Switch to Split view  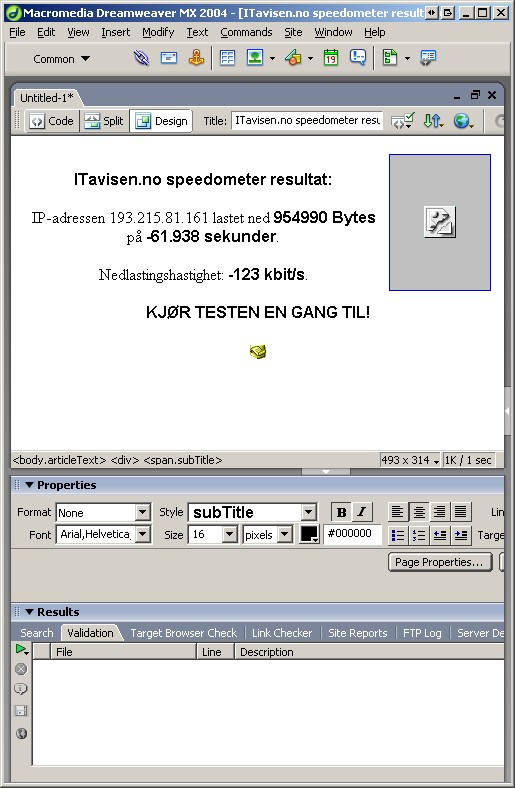(104, 121)
